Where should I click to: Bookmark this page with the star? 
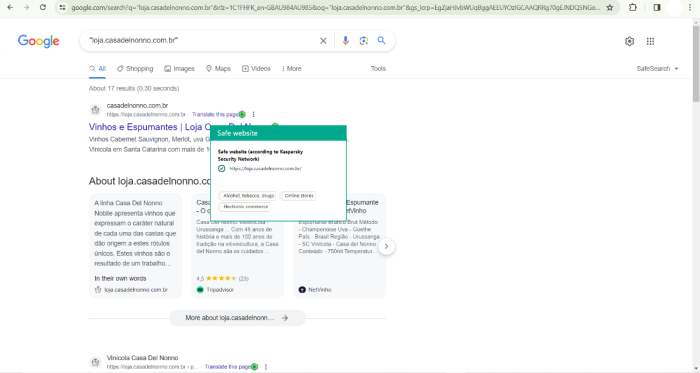pyautogui.click(x=609, y=8)
